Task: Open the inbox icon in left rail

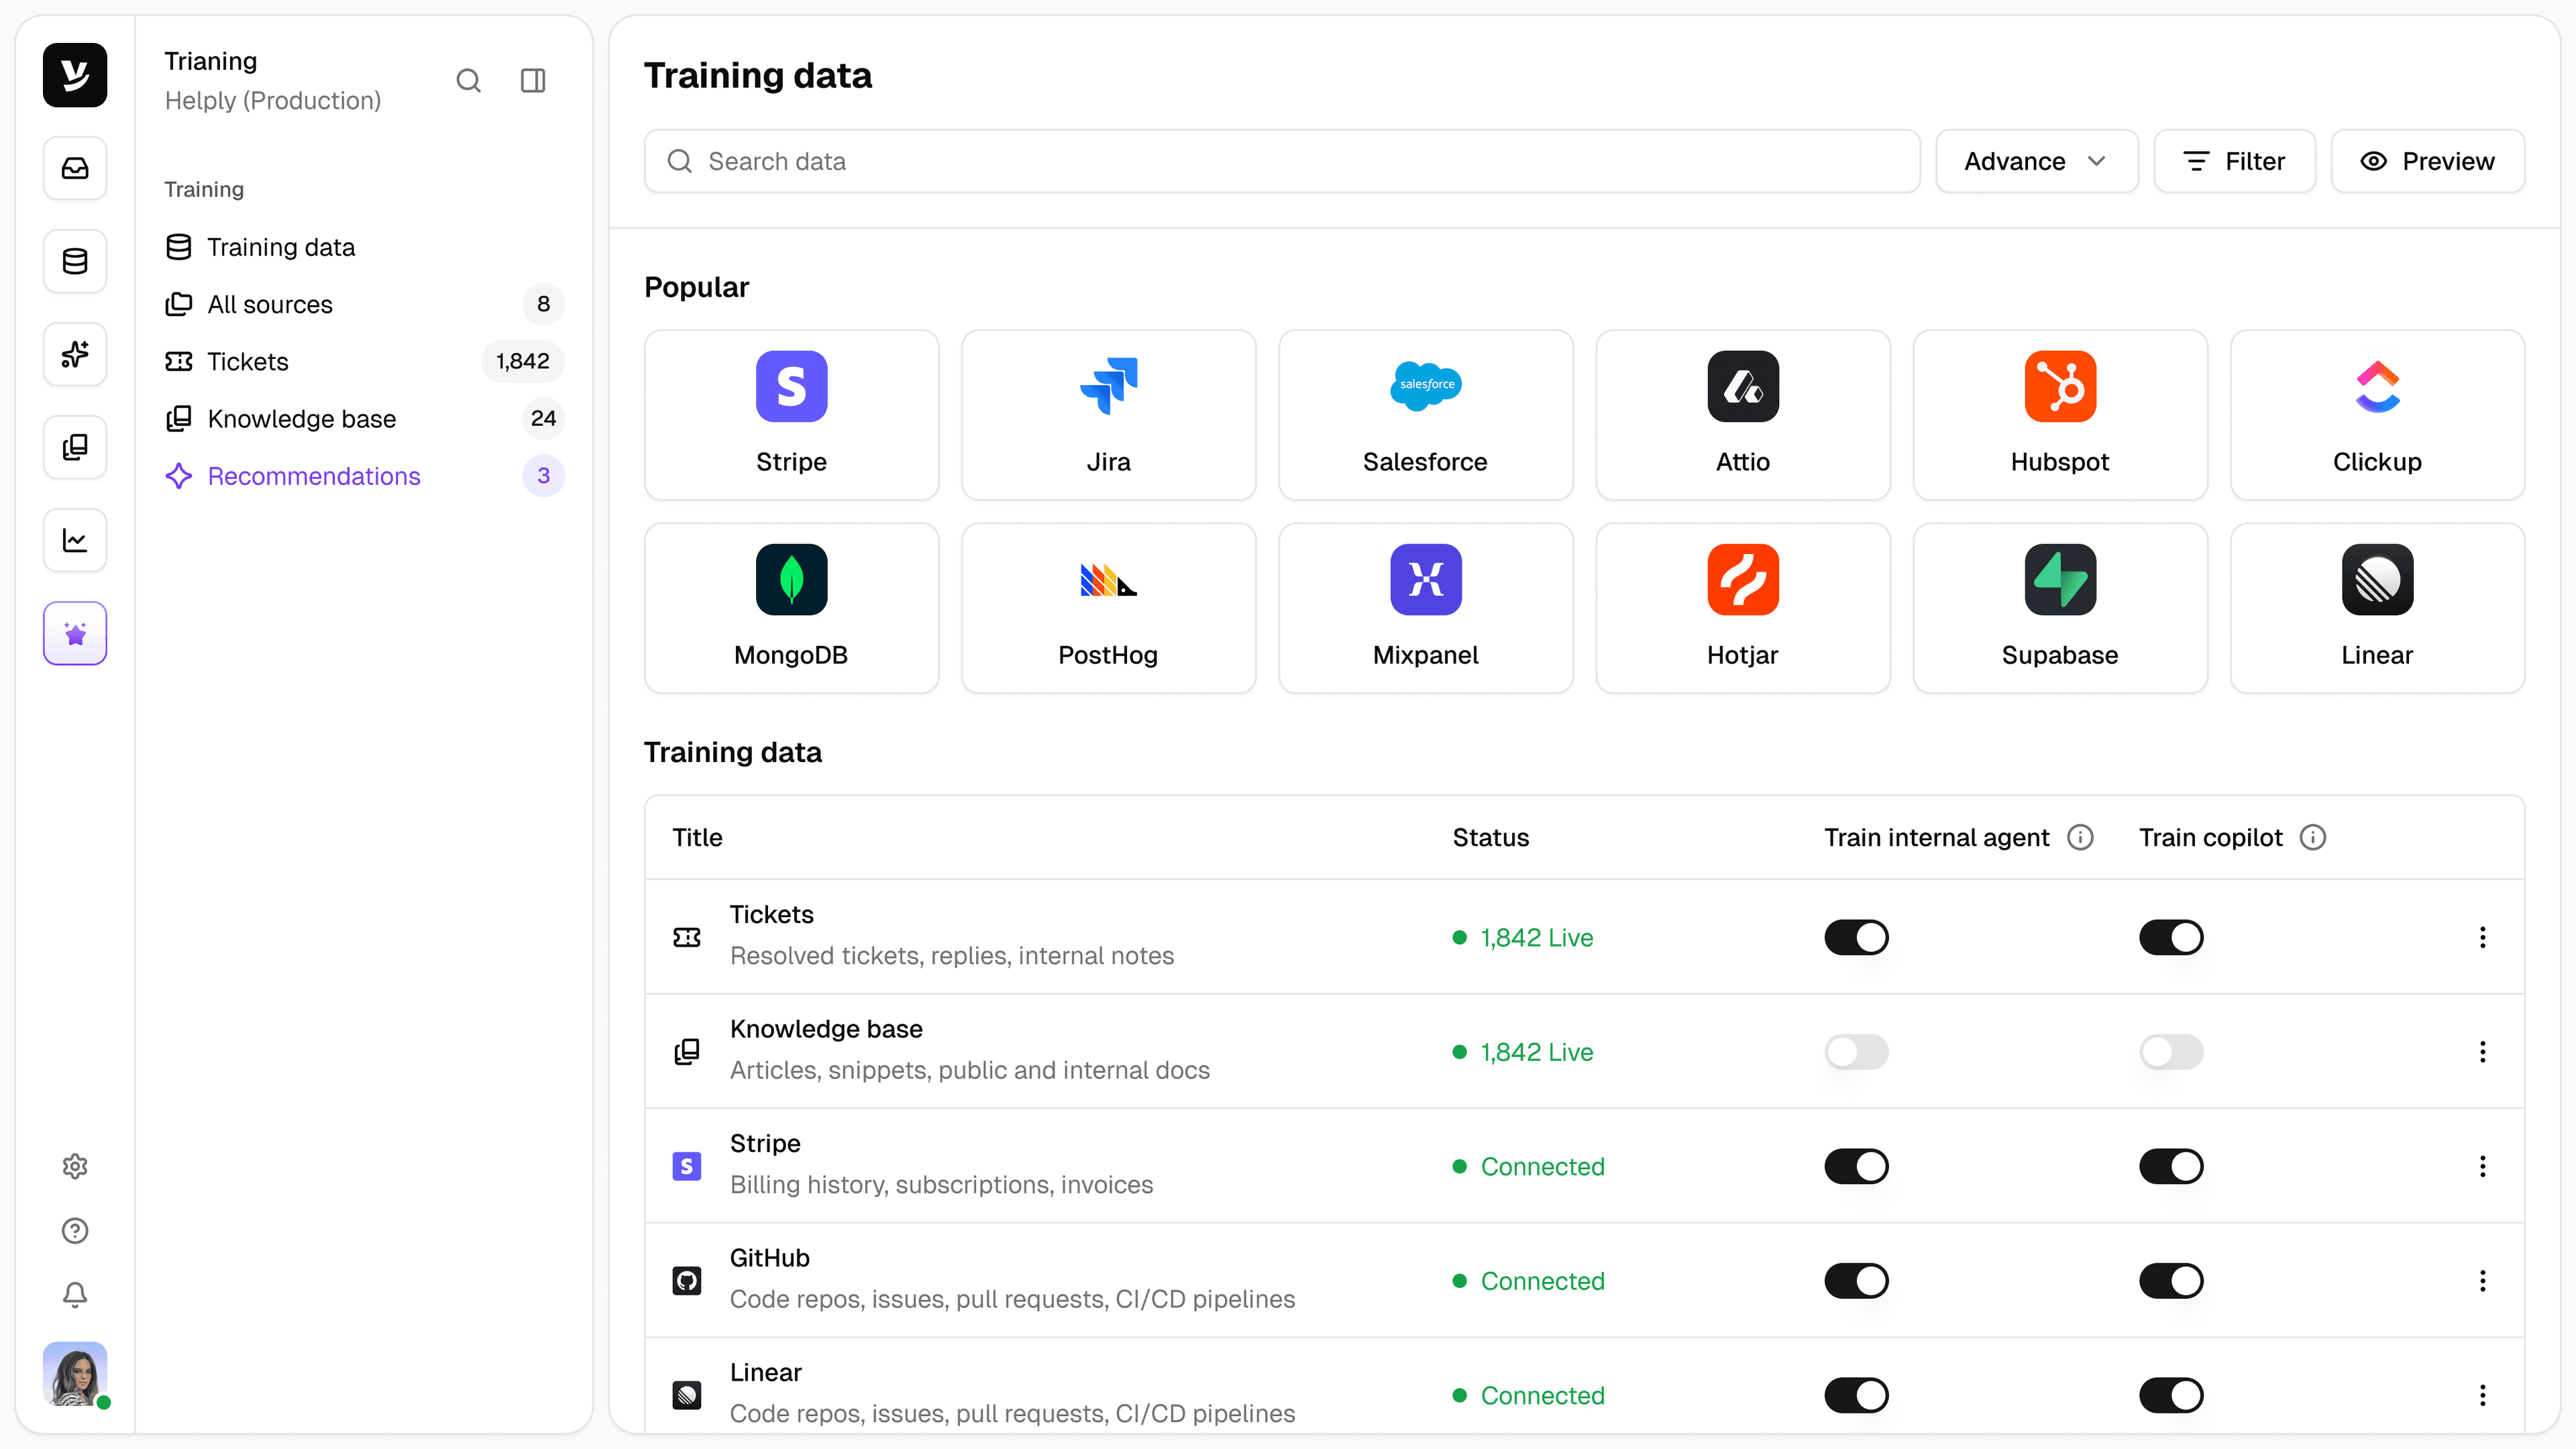Action: click(75, 168)
